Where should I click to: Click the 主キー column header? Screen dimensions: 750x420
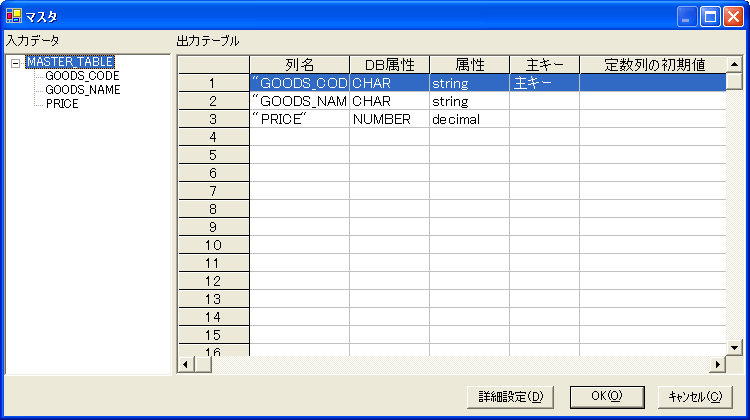coord(544,65)
